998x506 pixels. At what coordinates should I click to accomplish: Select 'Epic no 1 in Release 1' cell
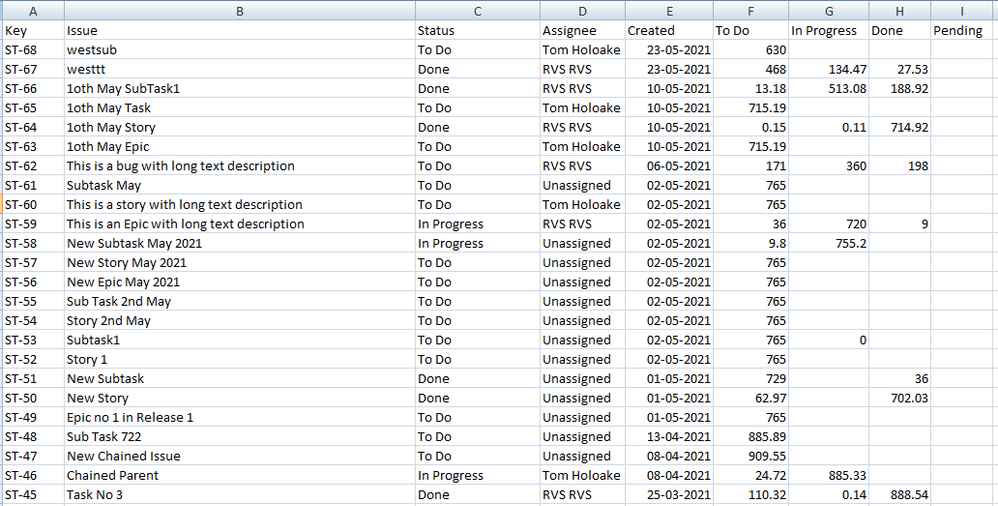(239, 418)
